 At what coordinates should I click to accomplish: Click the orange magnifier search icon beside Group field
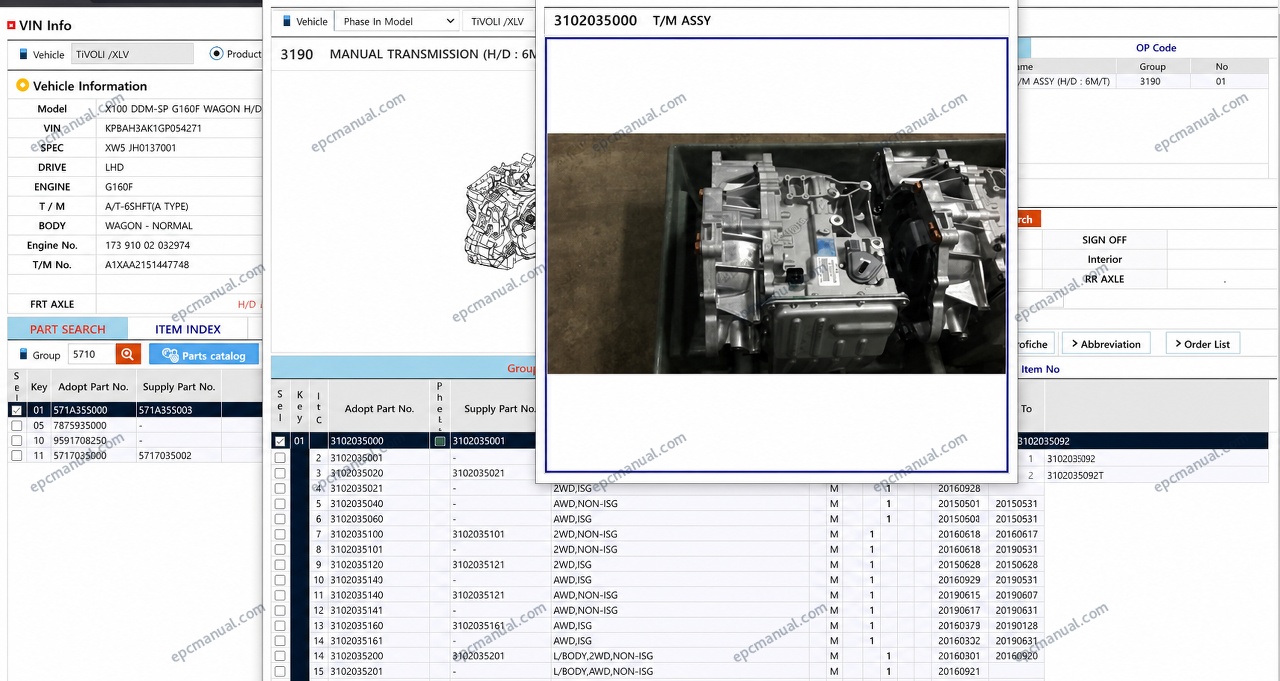128,354
